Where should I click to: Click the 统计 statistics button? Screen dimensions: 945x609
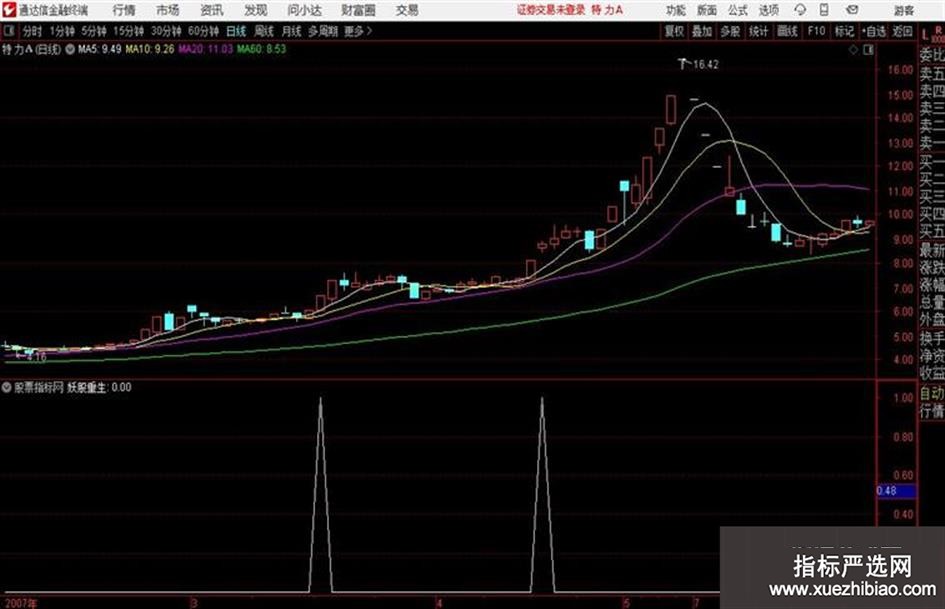point(759,31)
